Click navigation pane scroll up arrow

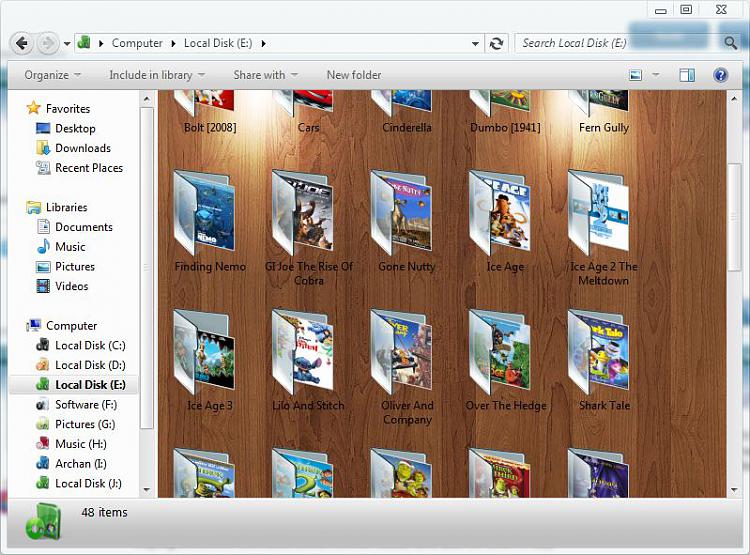tap(147, 99)
